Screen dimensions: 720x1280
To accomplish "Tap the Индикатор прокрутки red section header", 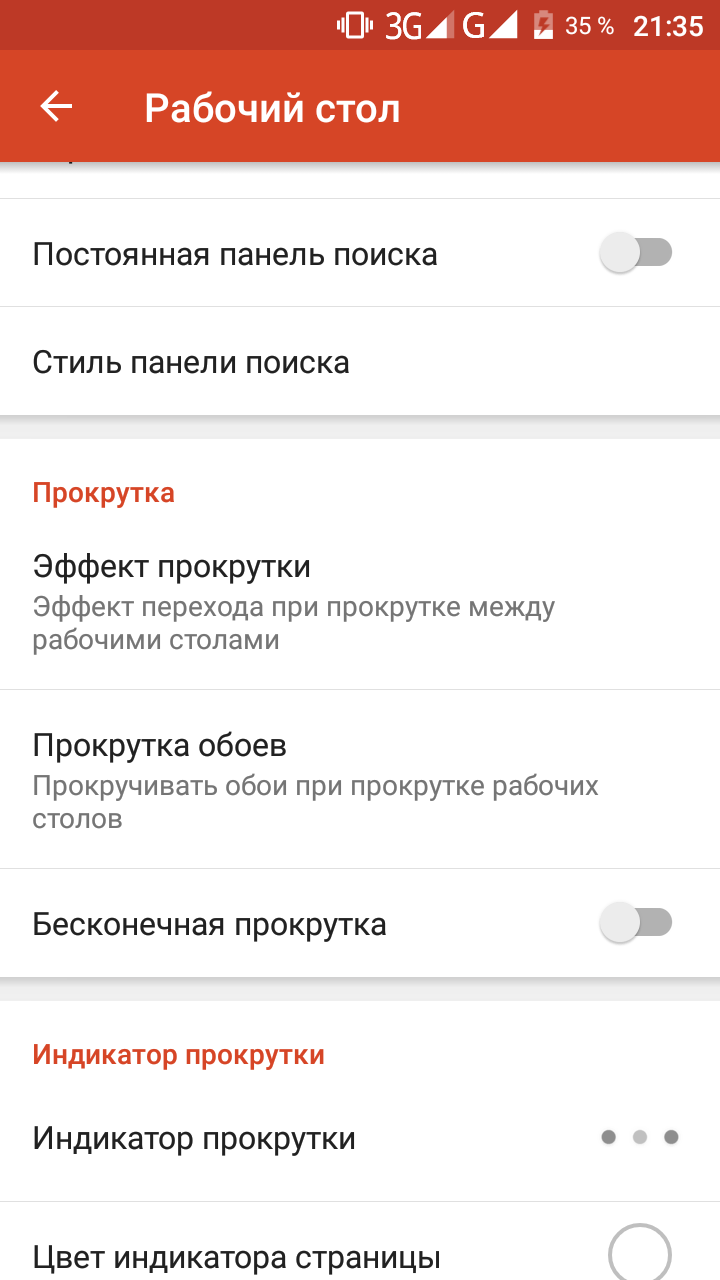I will [x=179, y=1054].
